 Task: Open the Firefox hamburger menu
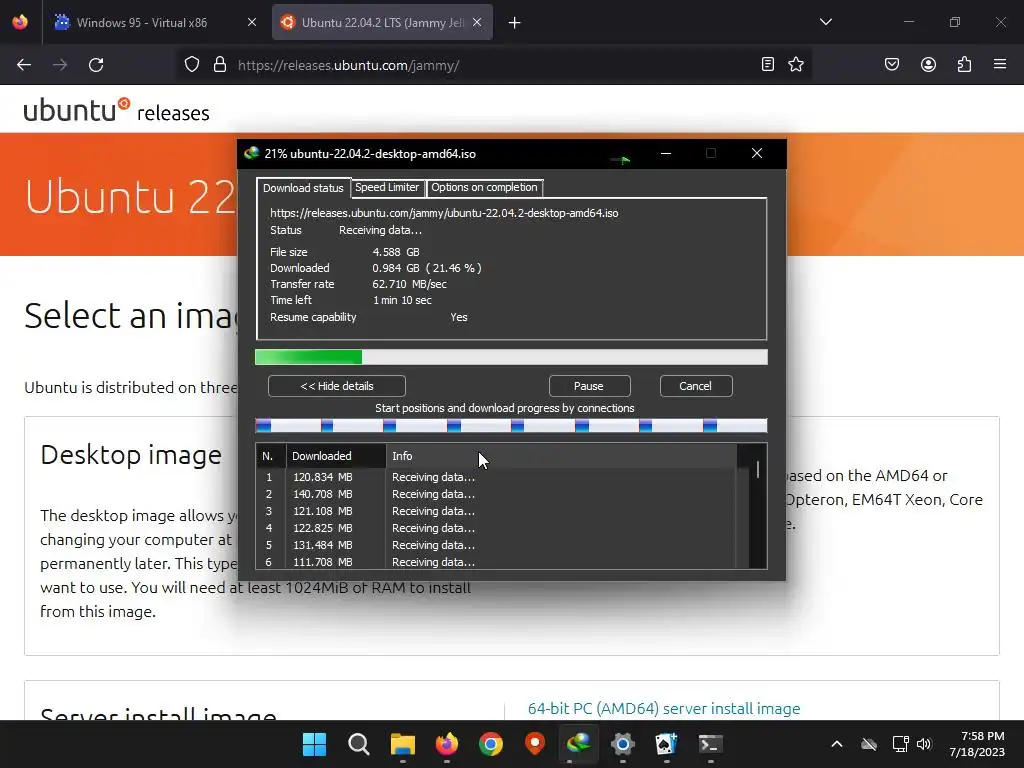click(1000, 64)
